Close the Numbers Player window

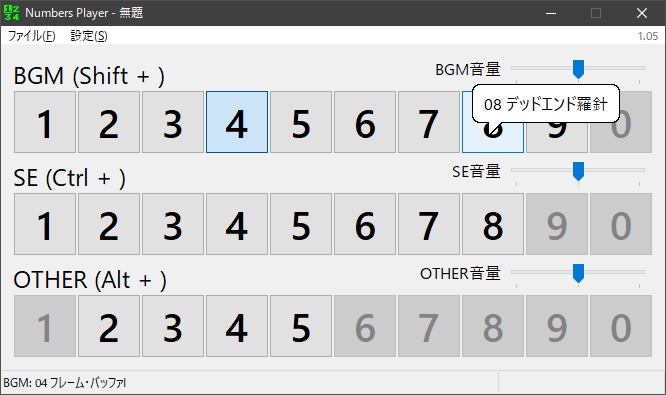coord(642,13)
